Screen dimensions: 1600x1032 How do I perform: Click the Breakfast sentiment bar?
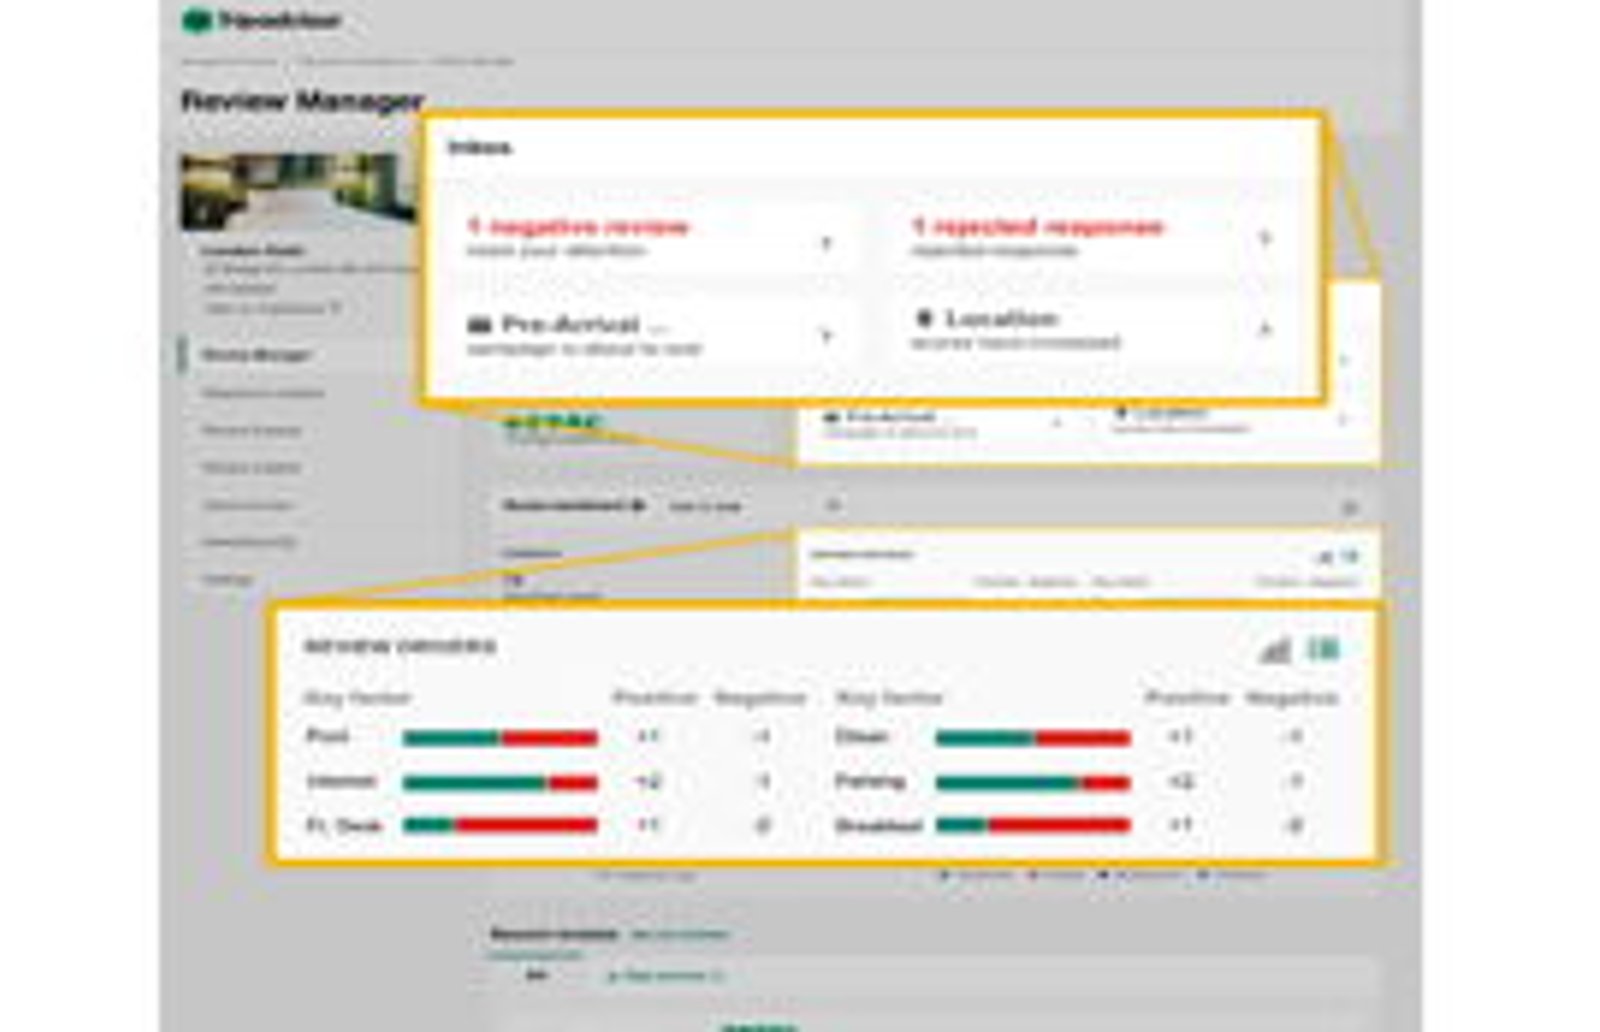click(x=1033, y=825)
